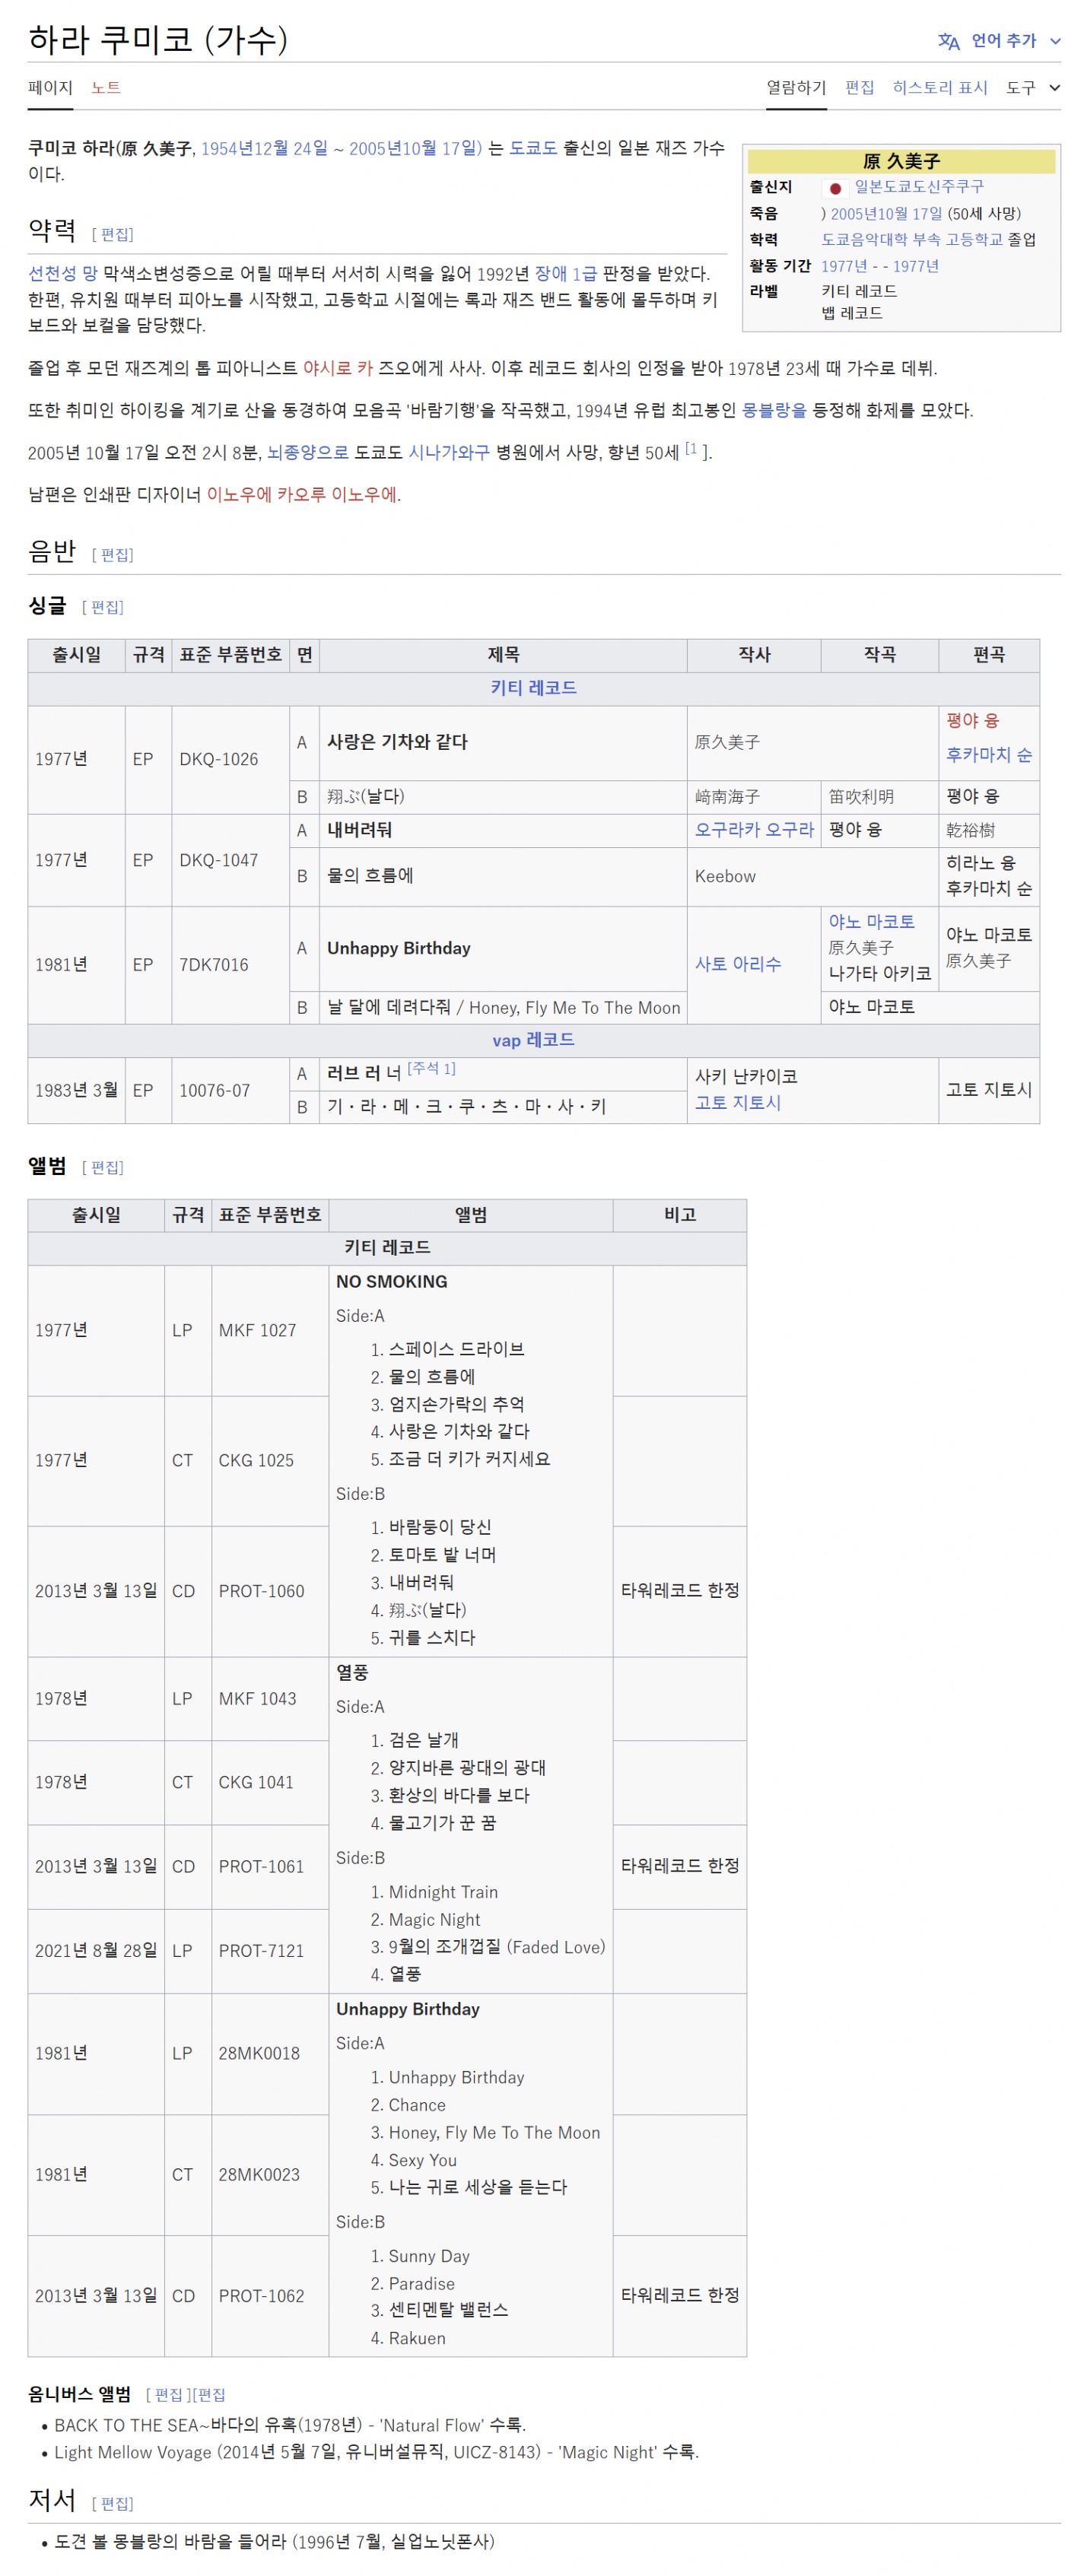Click the language translation icon
This screenshot has width=1065, height=2576.
(x=947, y=41)
